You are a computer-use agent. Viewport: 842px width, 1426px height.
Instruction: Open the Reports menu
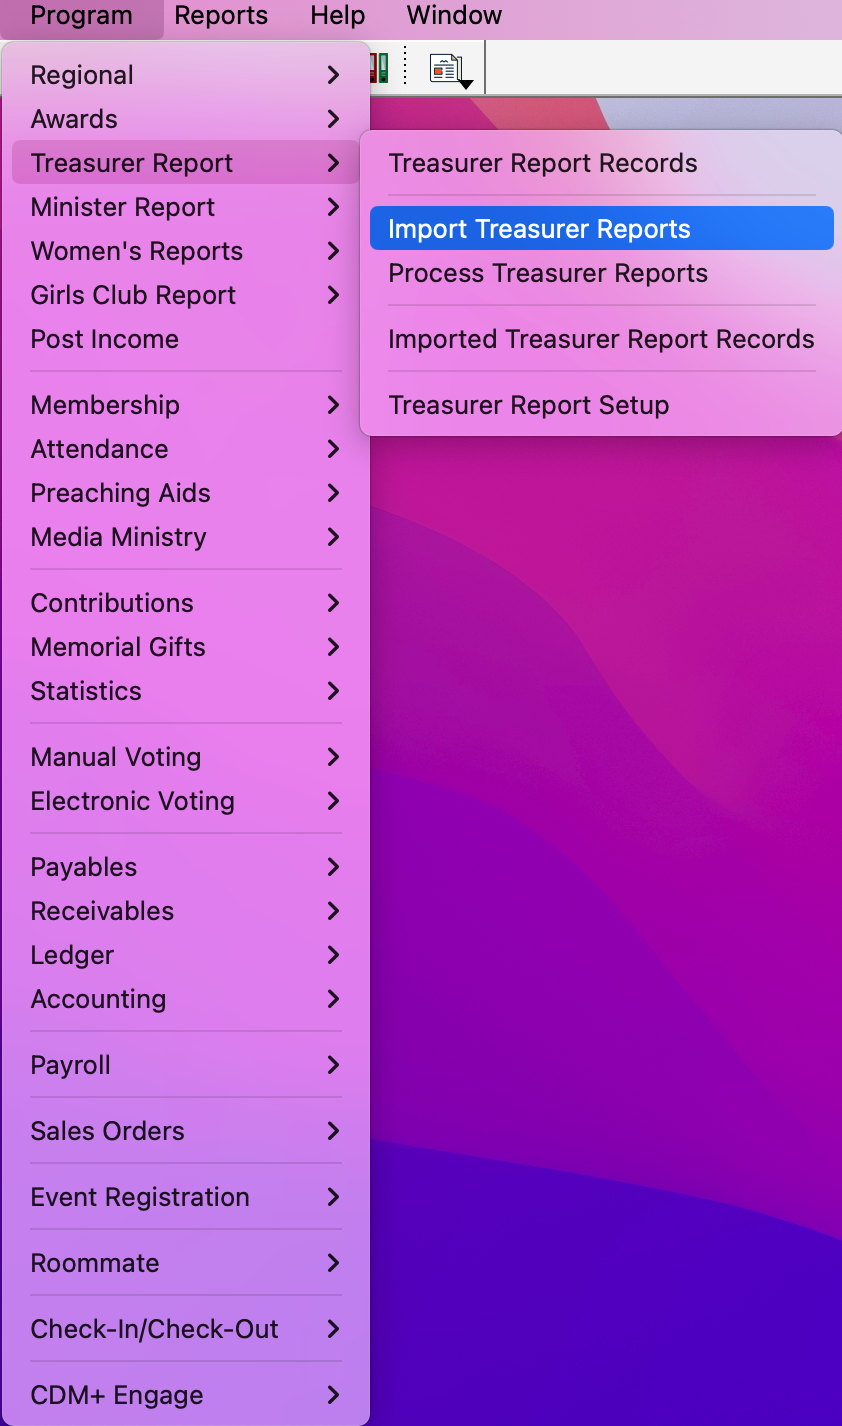220,16
